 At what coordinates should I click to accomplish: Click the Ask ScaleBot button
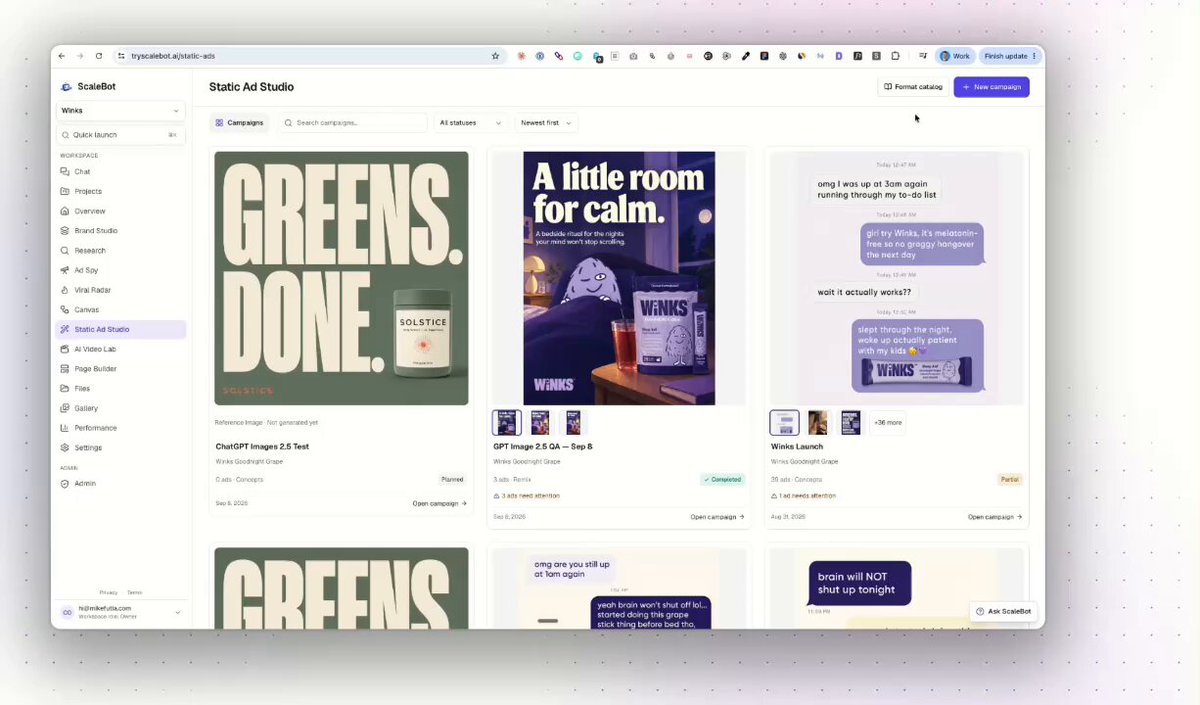coord(1004,611)
